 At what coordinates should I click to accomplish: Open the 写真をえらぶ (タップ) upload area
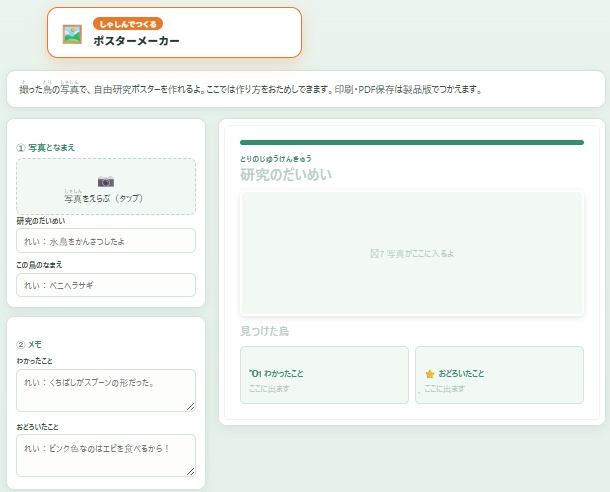(x=106, y=186)
